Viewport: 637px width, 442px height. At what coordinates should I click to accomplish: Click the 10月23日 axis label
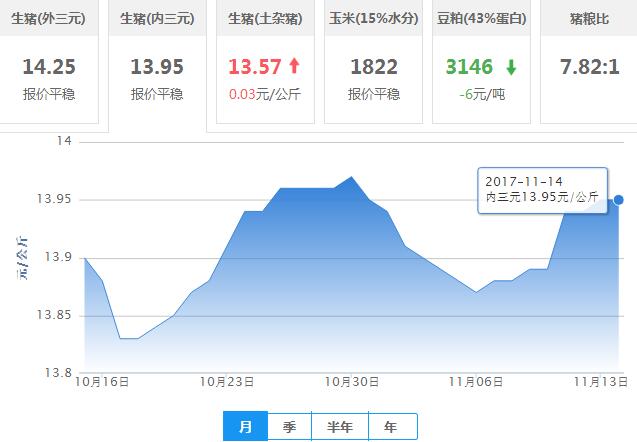click(x=227, y=382)
